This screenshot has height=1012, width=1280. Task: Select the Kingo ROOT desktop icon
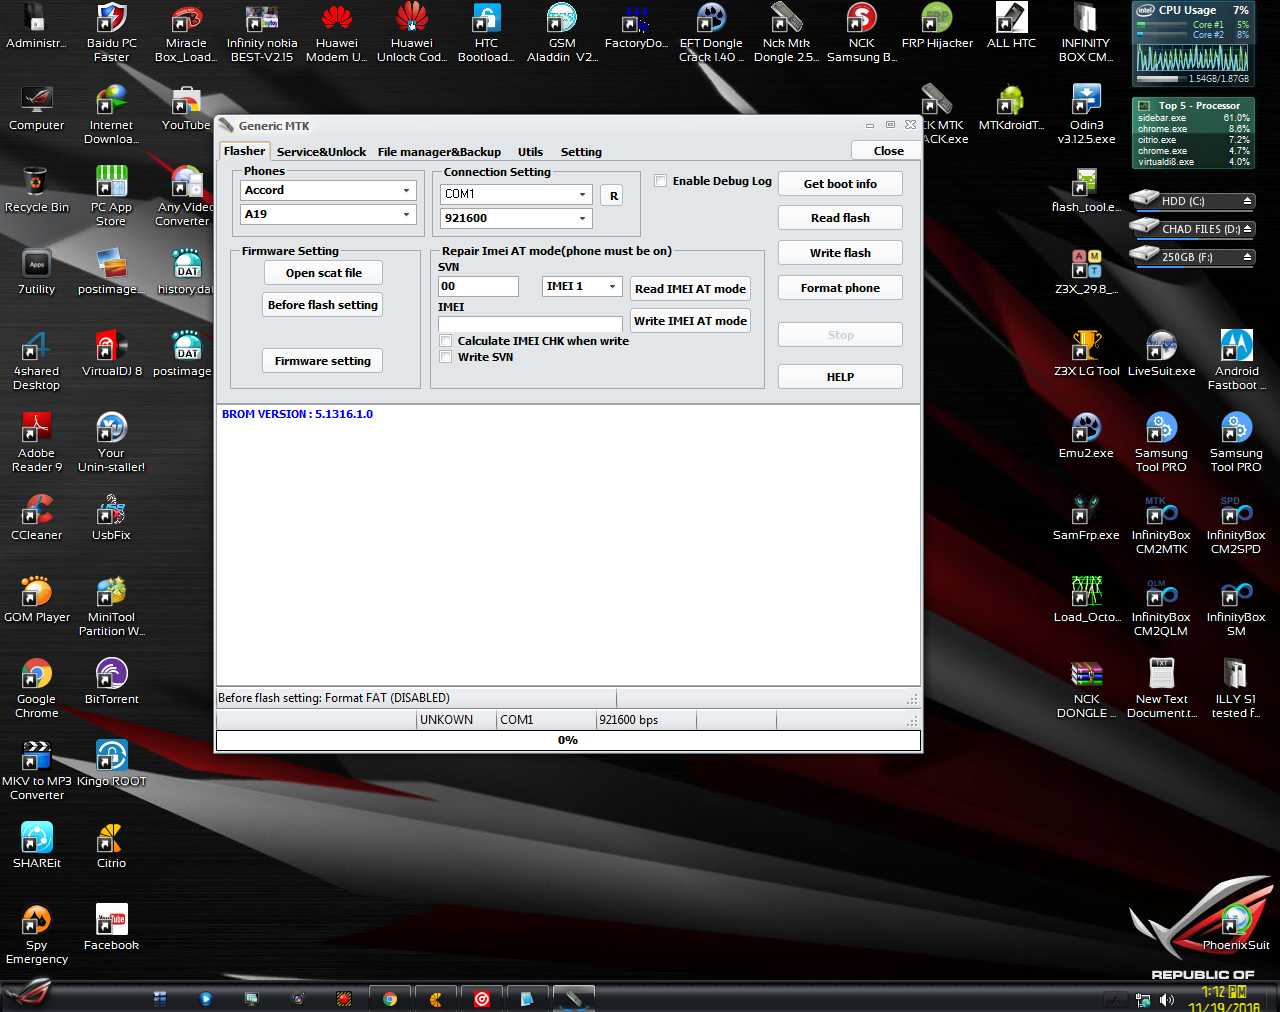click(x=112, y=765)
